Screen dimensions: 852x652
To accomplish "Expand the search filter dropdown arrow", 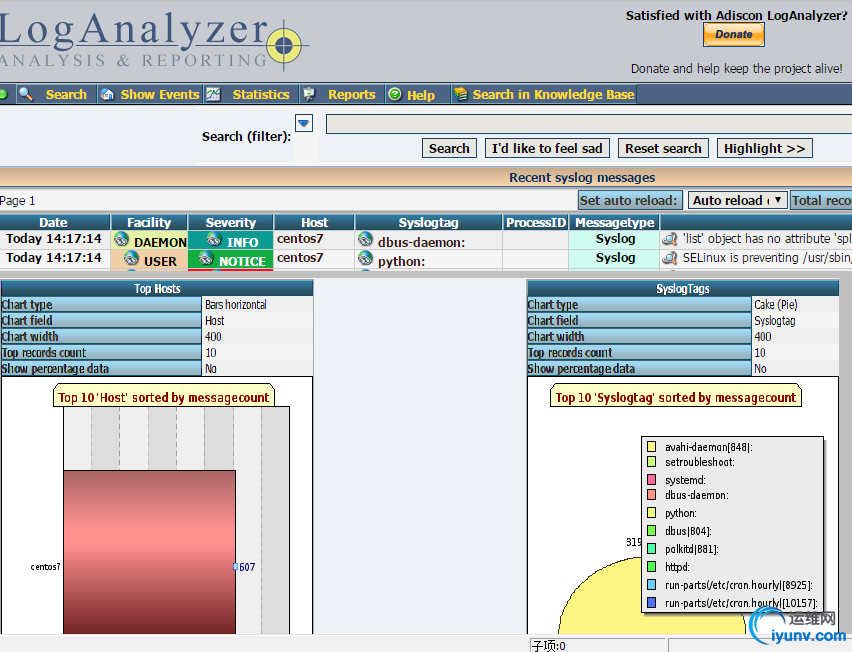I will 304,123.
